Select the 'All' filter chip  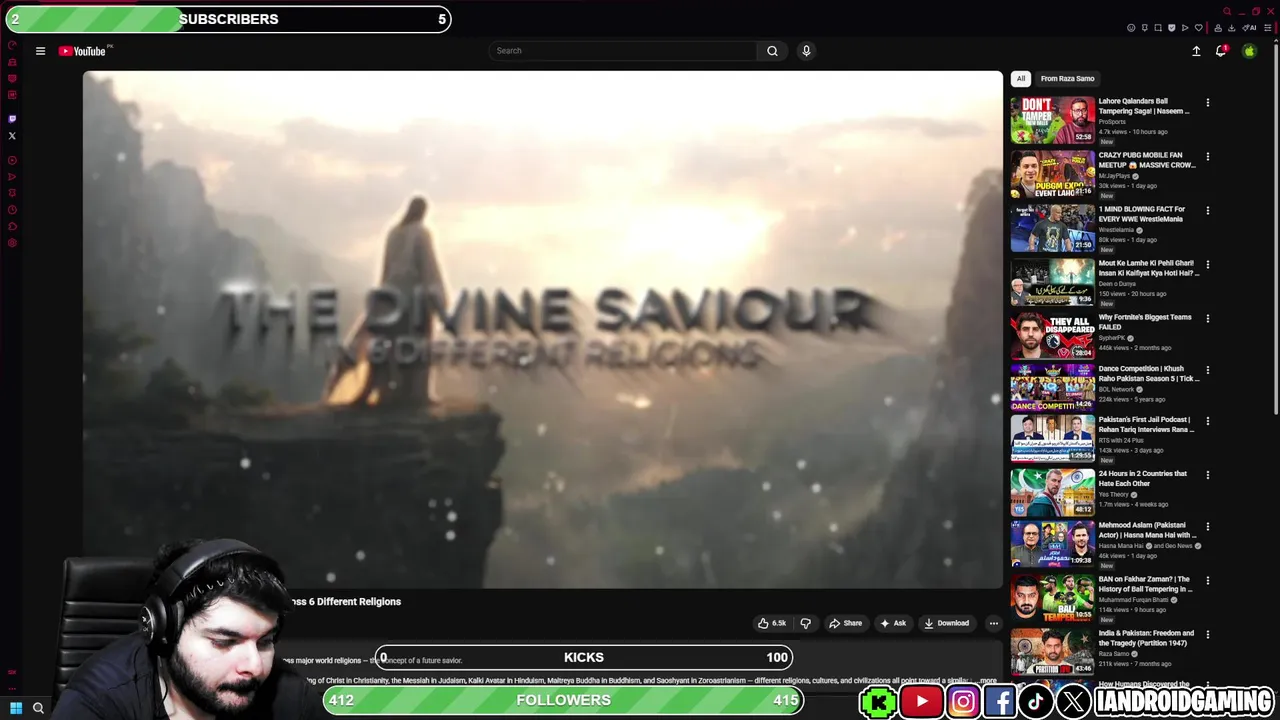1021,79
